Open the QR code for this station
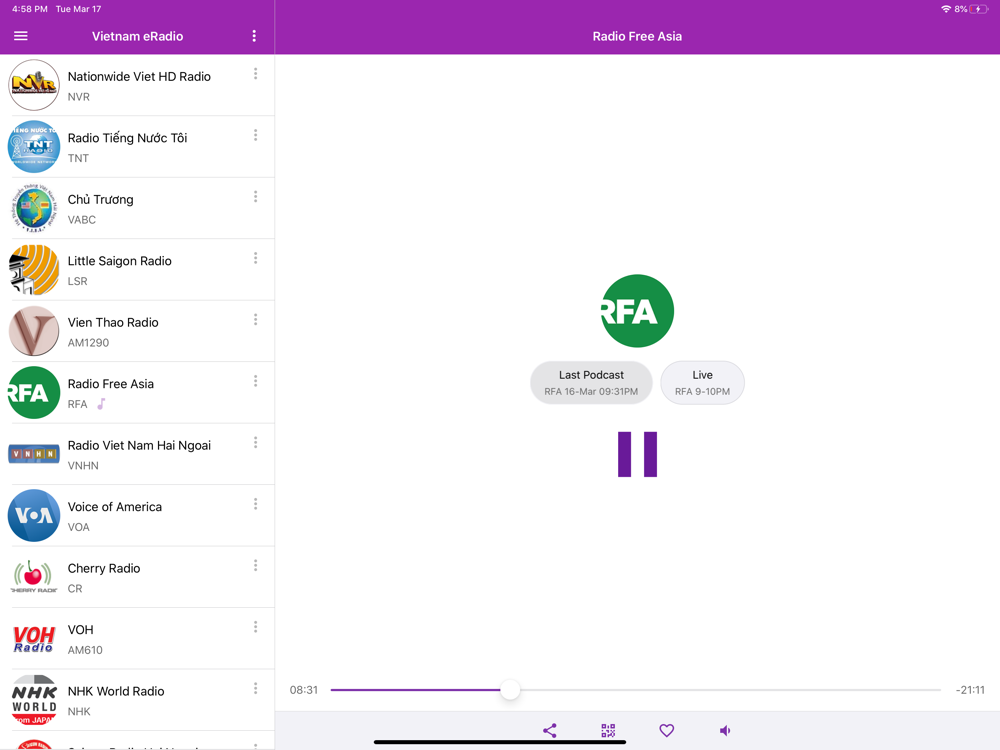The width and height of the screenshot is (1000, 750). tap(608, 730)
